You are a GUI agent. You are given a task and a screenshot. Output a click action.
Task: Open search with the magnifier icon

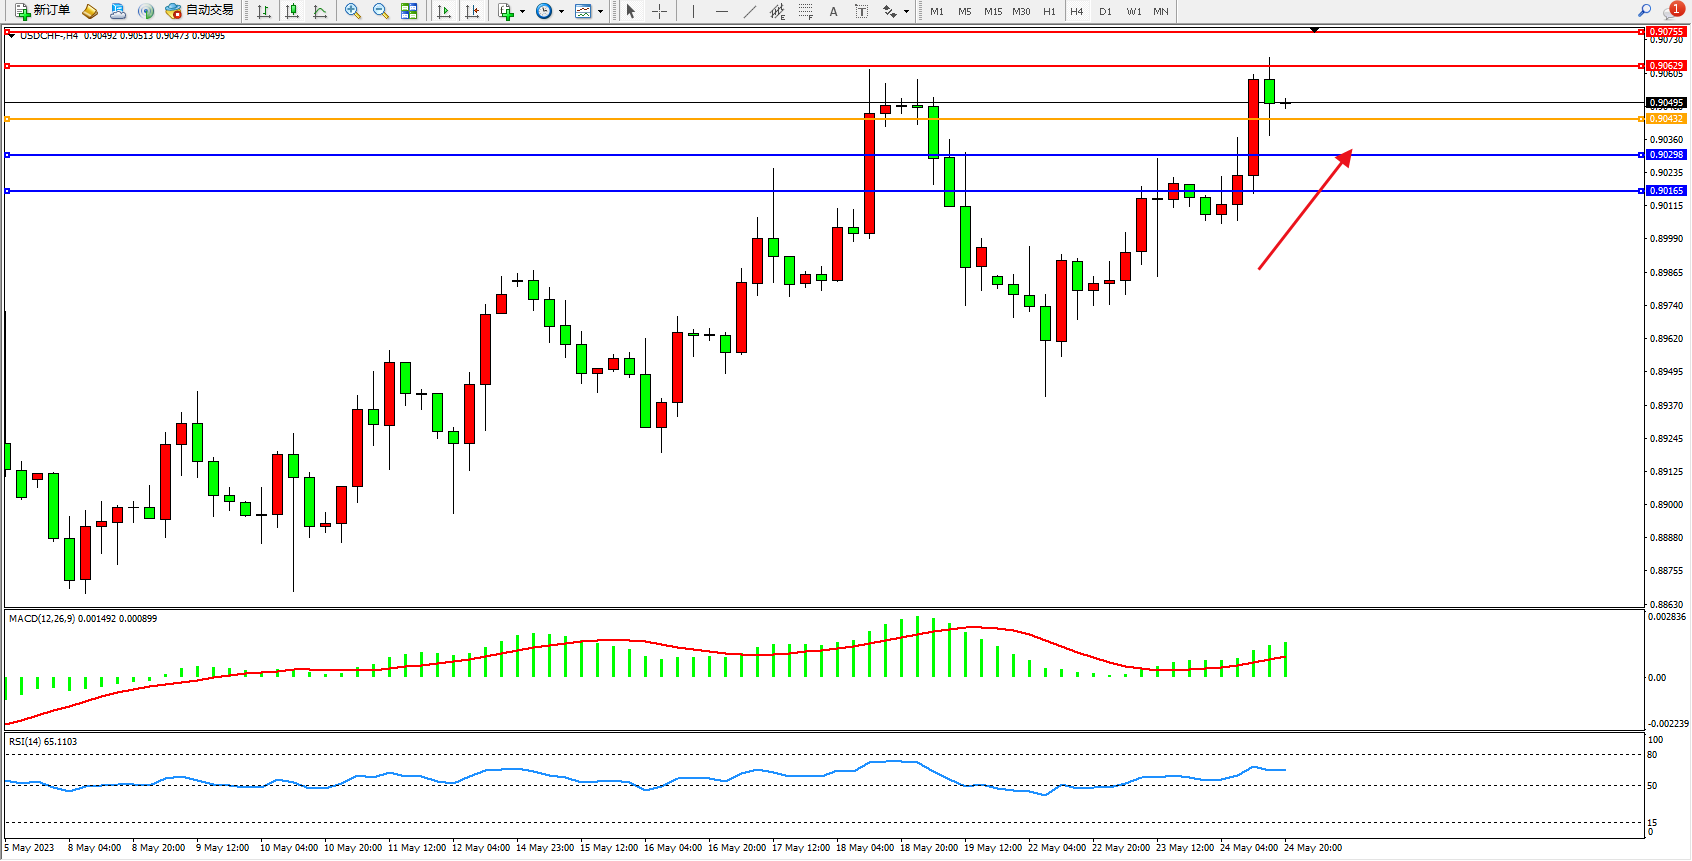1644,11
